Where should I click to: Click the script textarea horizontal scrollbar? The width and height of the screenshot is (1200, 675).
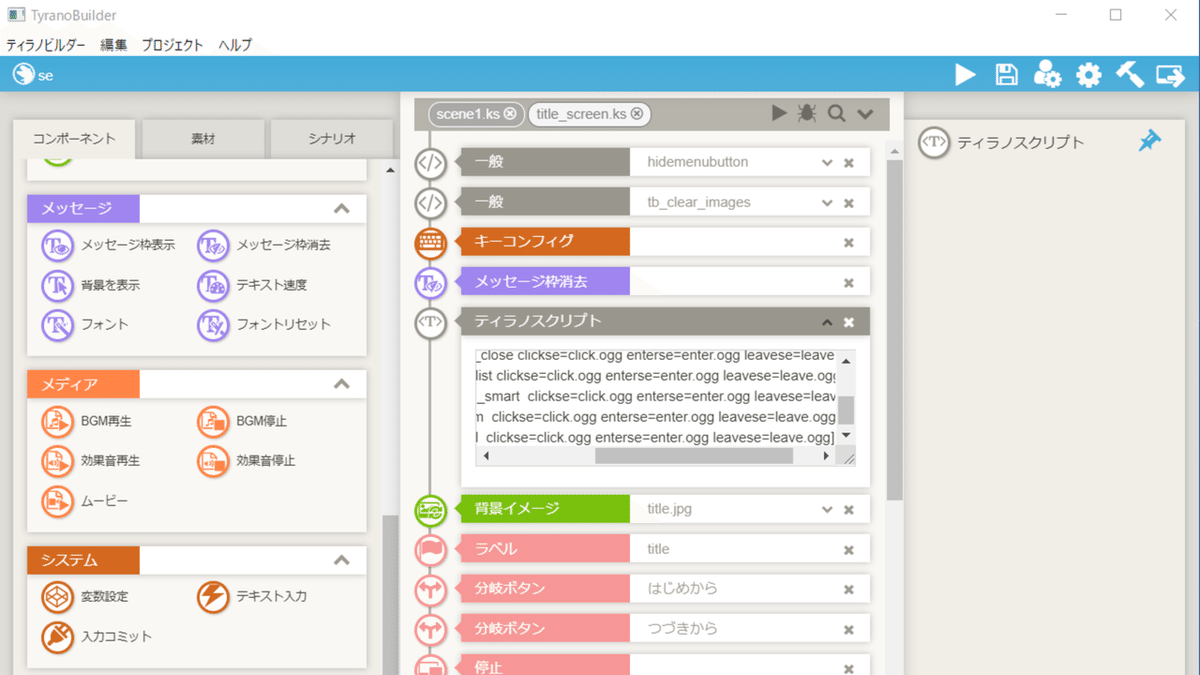click(x=693, y=456)
